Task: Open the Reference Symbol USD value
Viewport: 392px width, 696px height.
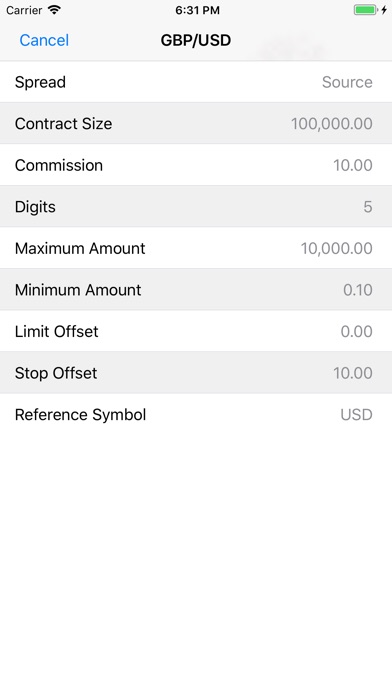Action: pyautogui.click(x=356, y=415)
